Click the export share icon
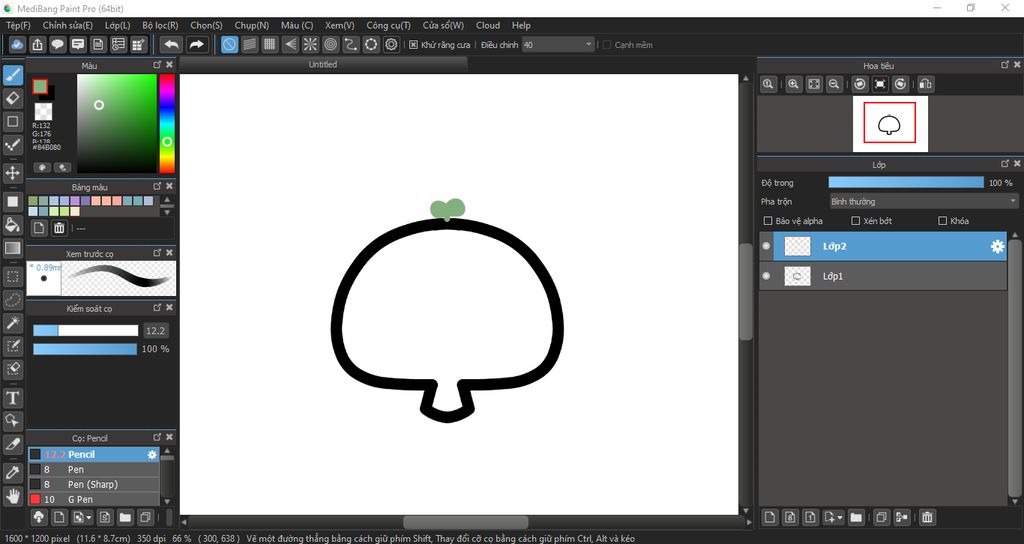 coord(37,44)
